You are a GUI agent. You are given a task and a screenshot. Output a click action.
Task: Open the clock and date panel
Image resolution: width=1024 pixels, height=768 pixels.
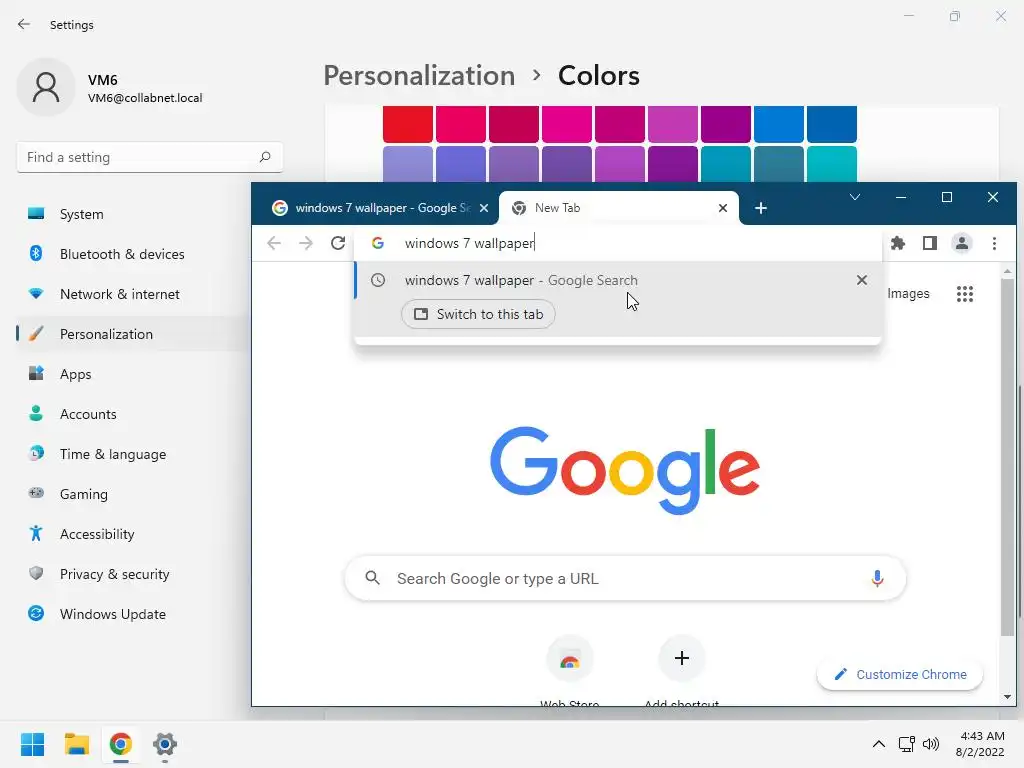point(980,744)
